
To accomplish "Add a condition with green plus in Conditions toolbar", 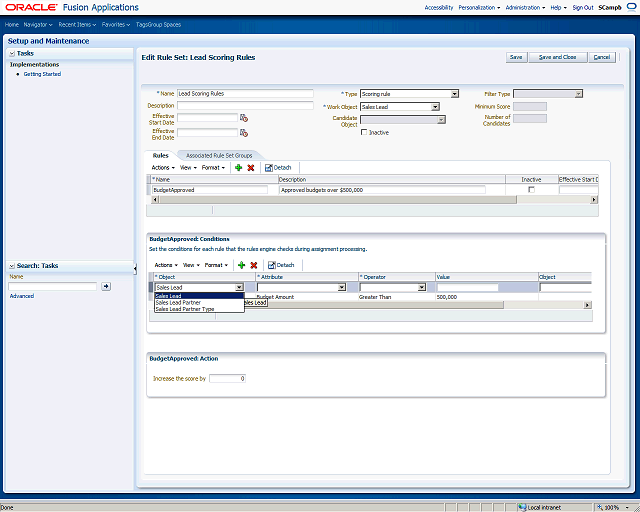I will (242, 265).
